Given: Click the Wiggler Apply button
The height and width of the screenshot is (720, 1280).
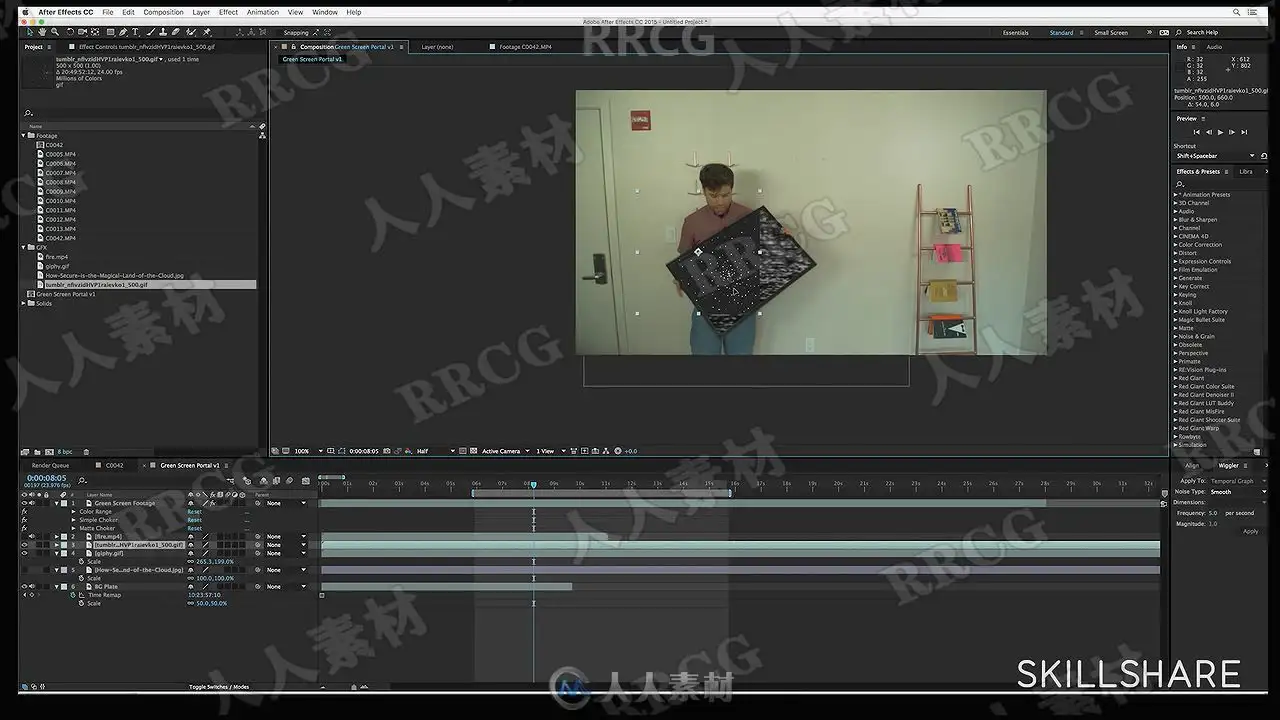Looking at the screenshot, I should coord(1250,531).
